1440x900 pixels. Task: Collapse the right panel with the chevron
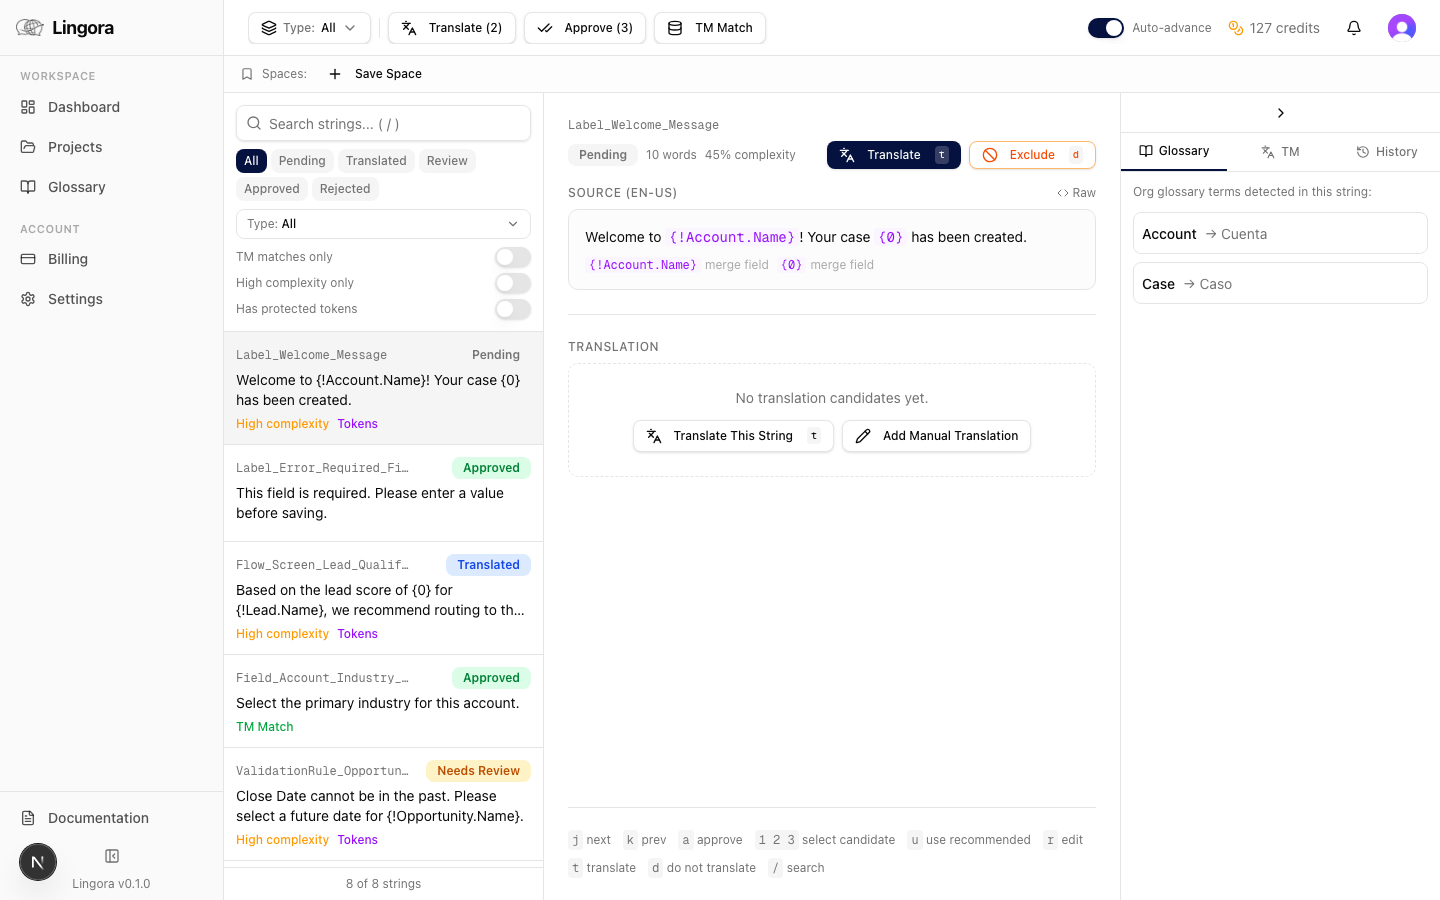[x=1281, y=113]
